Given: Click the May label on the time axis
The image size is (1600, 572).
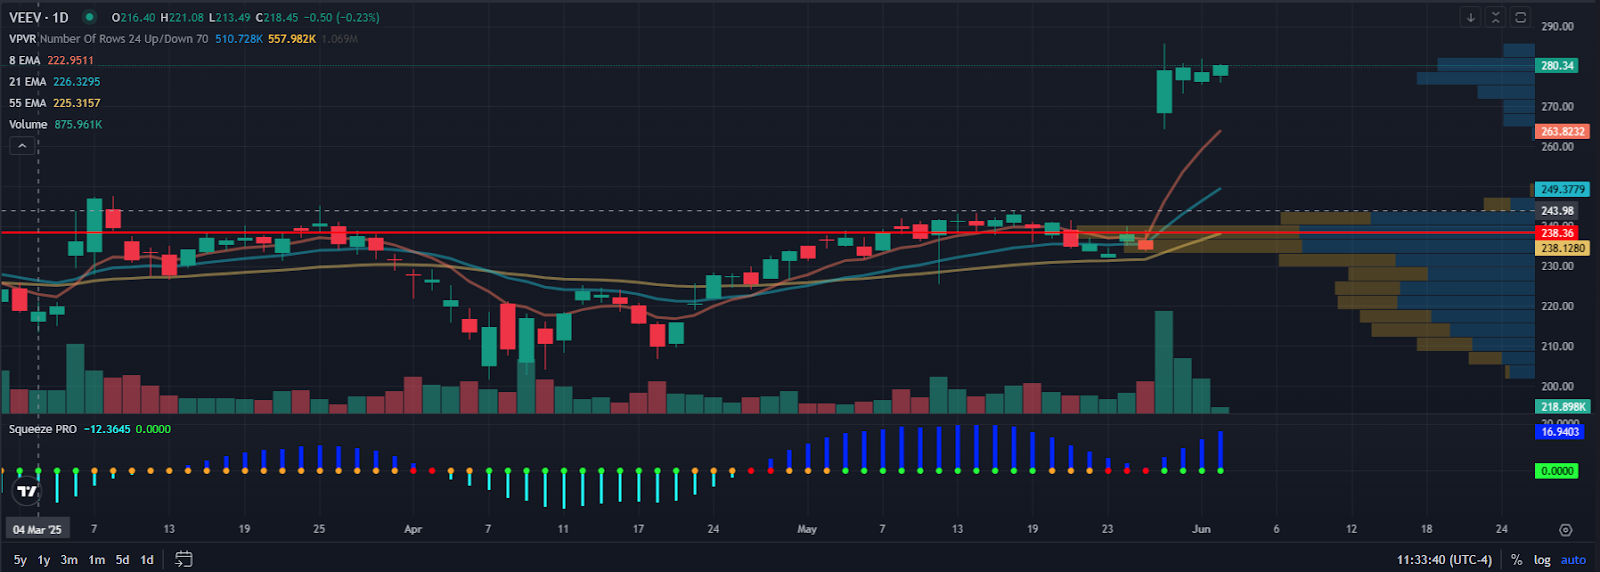Looking at the screenshot, I should pos(807,529).
